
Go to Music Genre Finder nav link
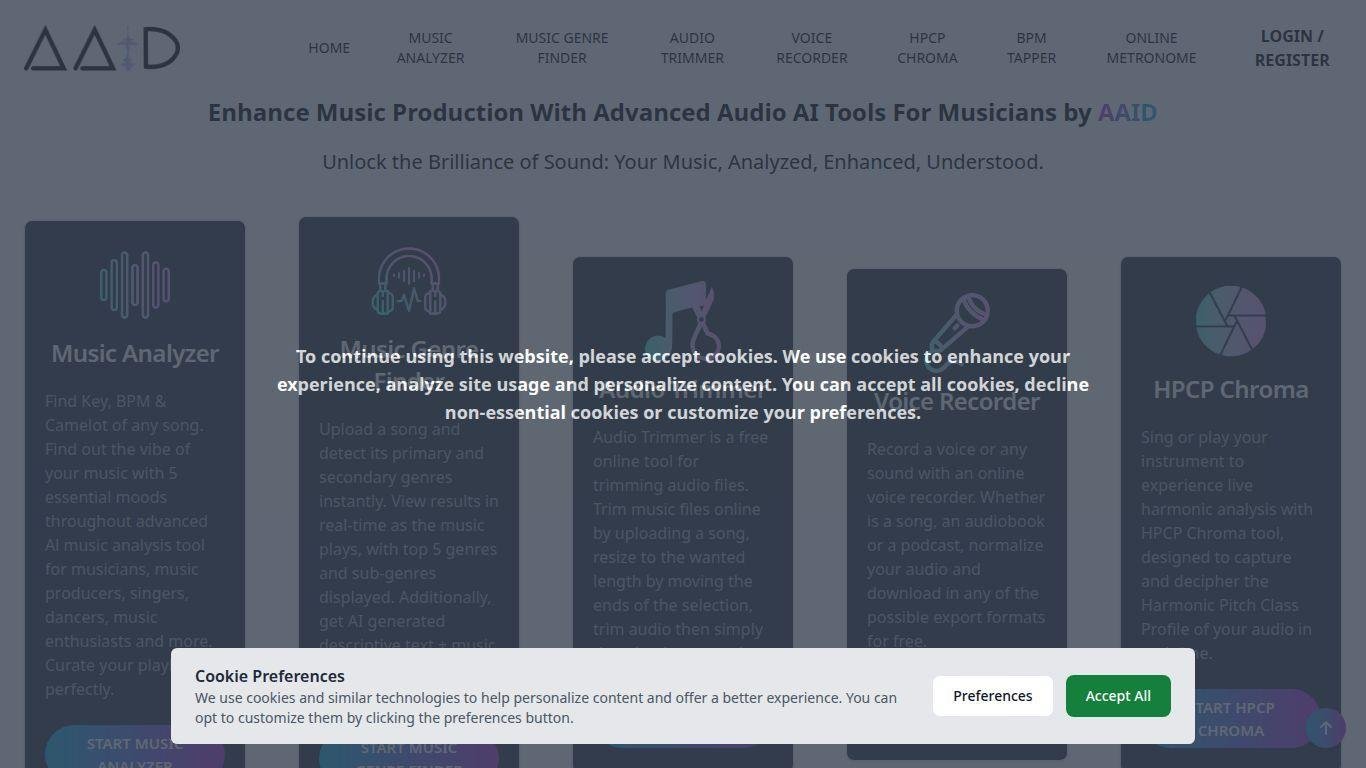coord(562,48)
